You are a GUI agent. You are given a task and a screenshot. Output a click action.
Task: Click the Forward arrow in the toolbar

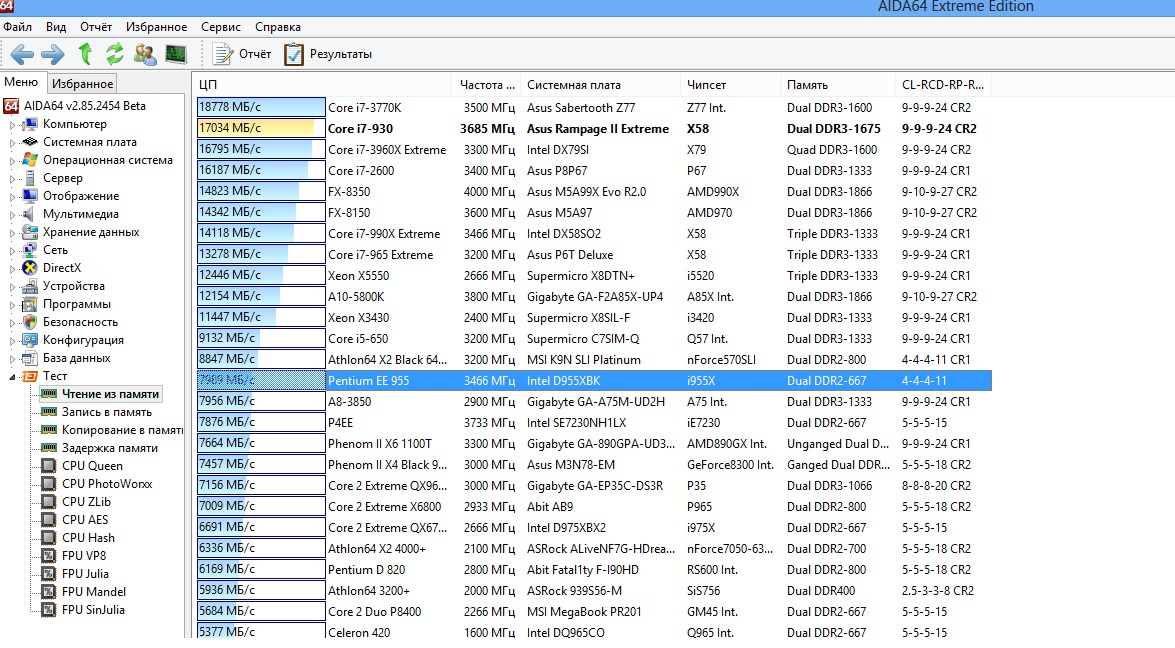pos(52,54)
